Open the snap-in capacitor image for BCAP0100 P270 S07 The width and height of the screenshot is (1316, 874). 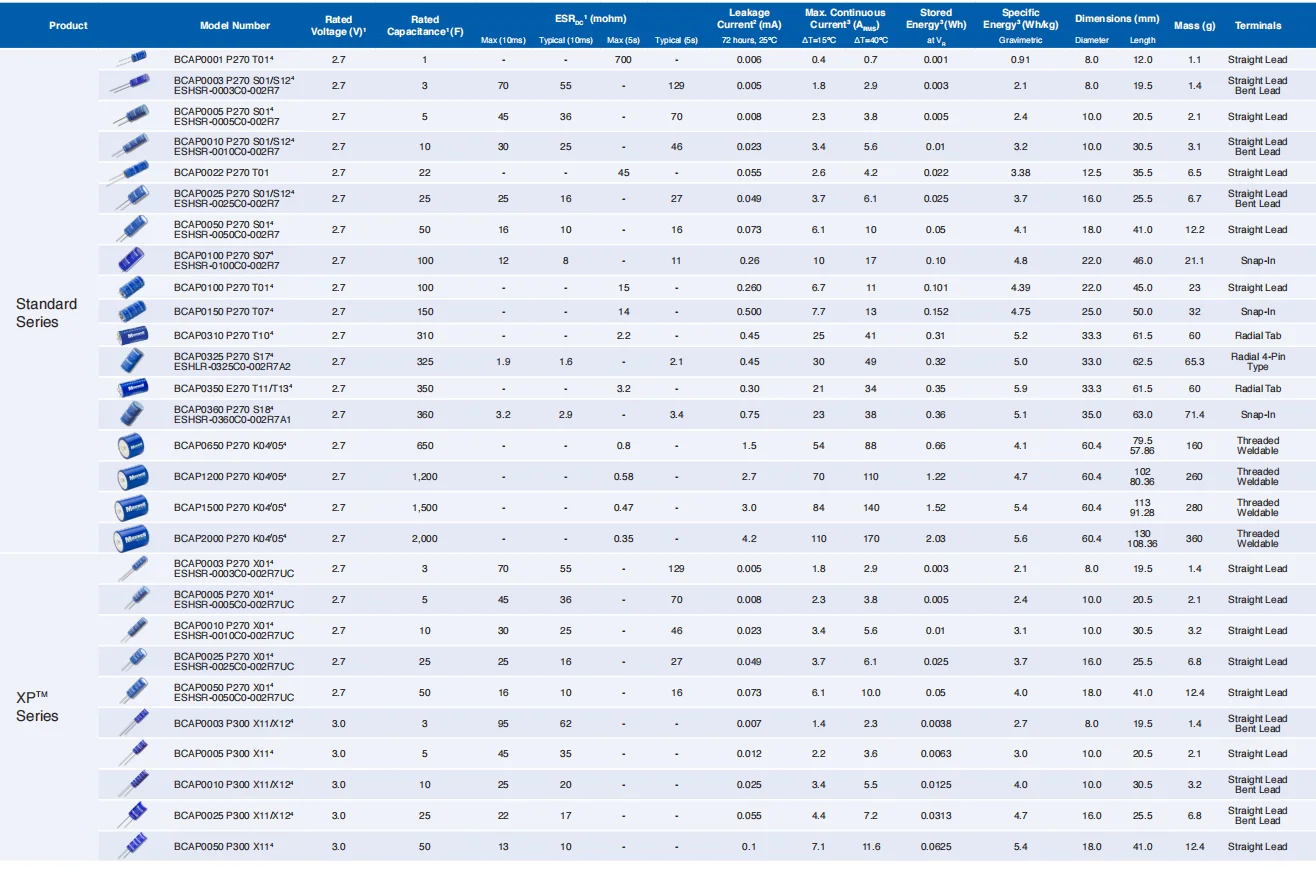point(133,261)
